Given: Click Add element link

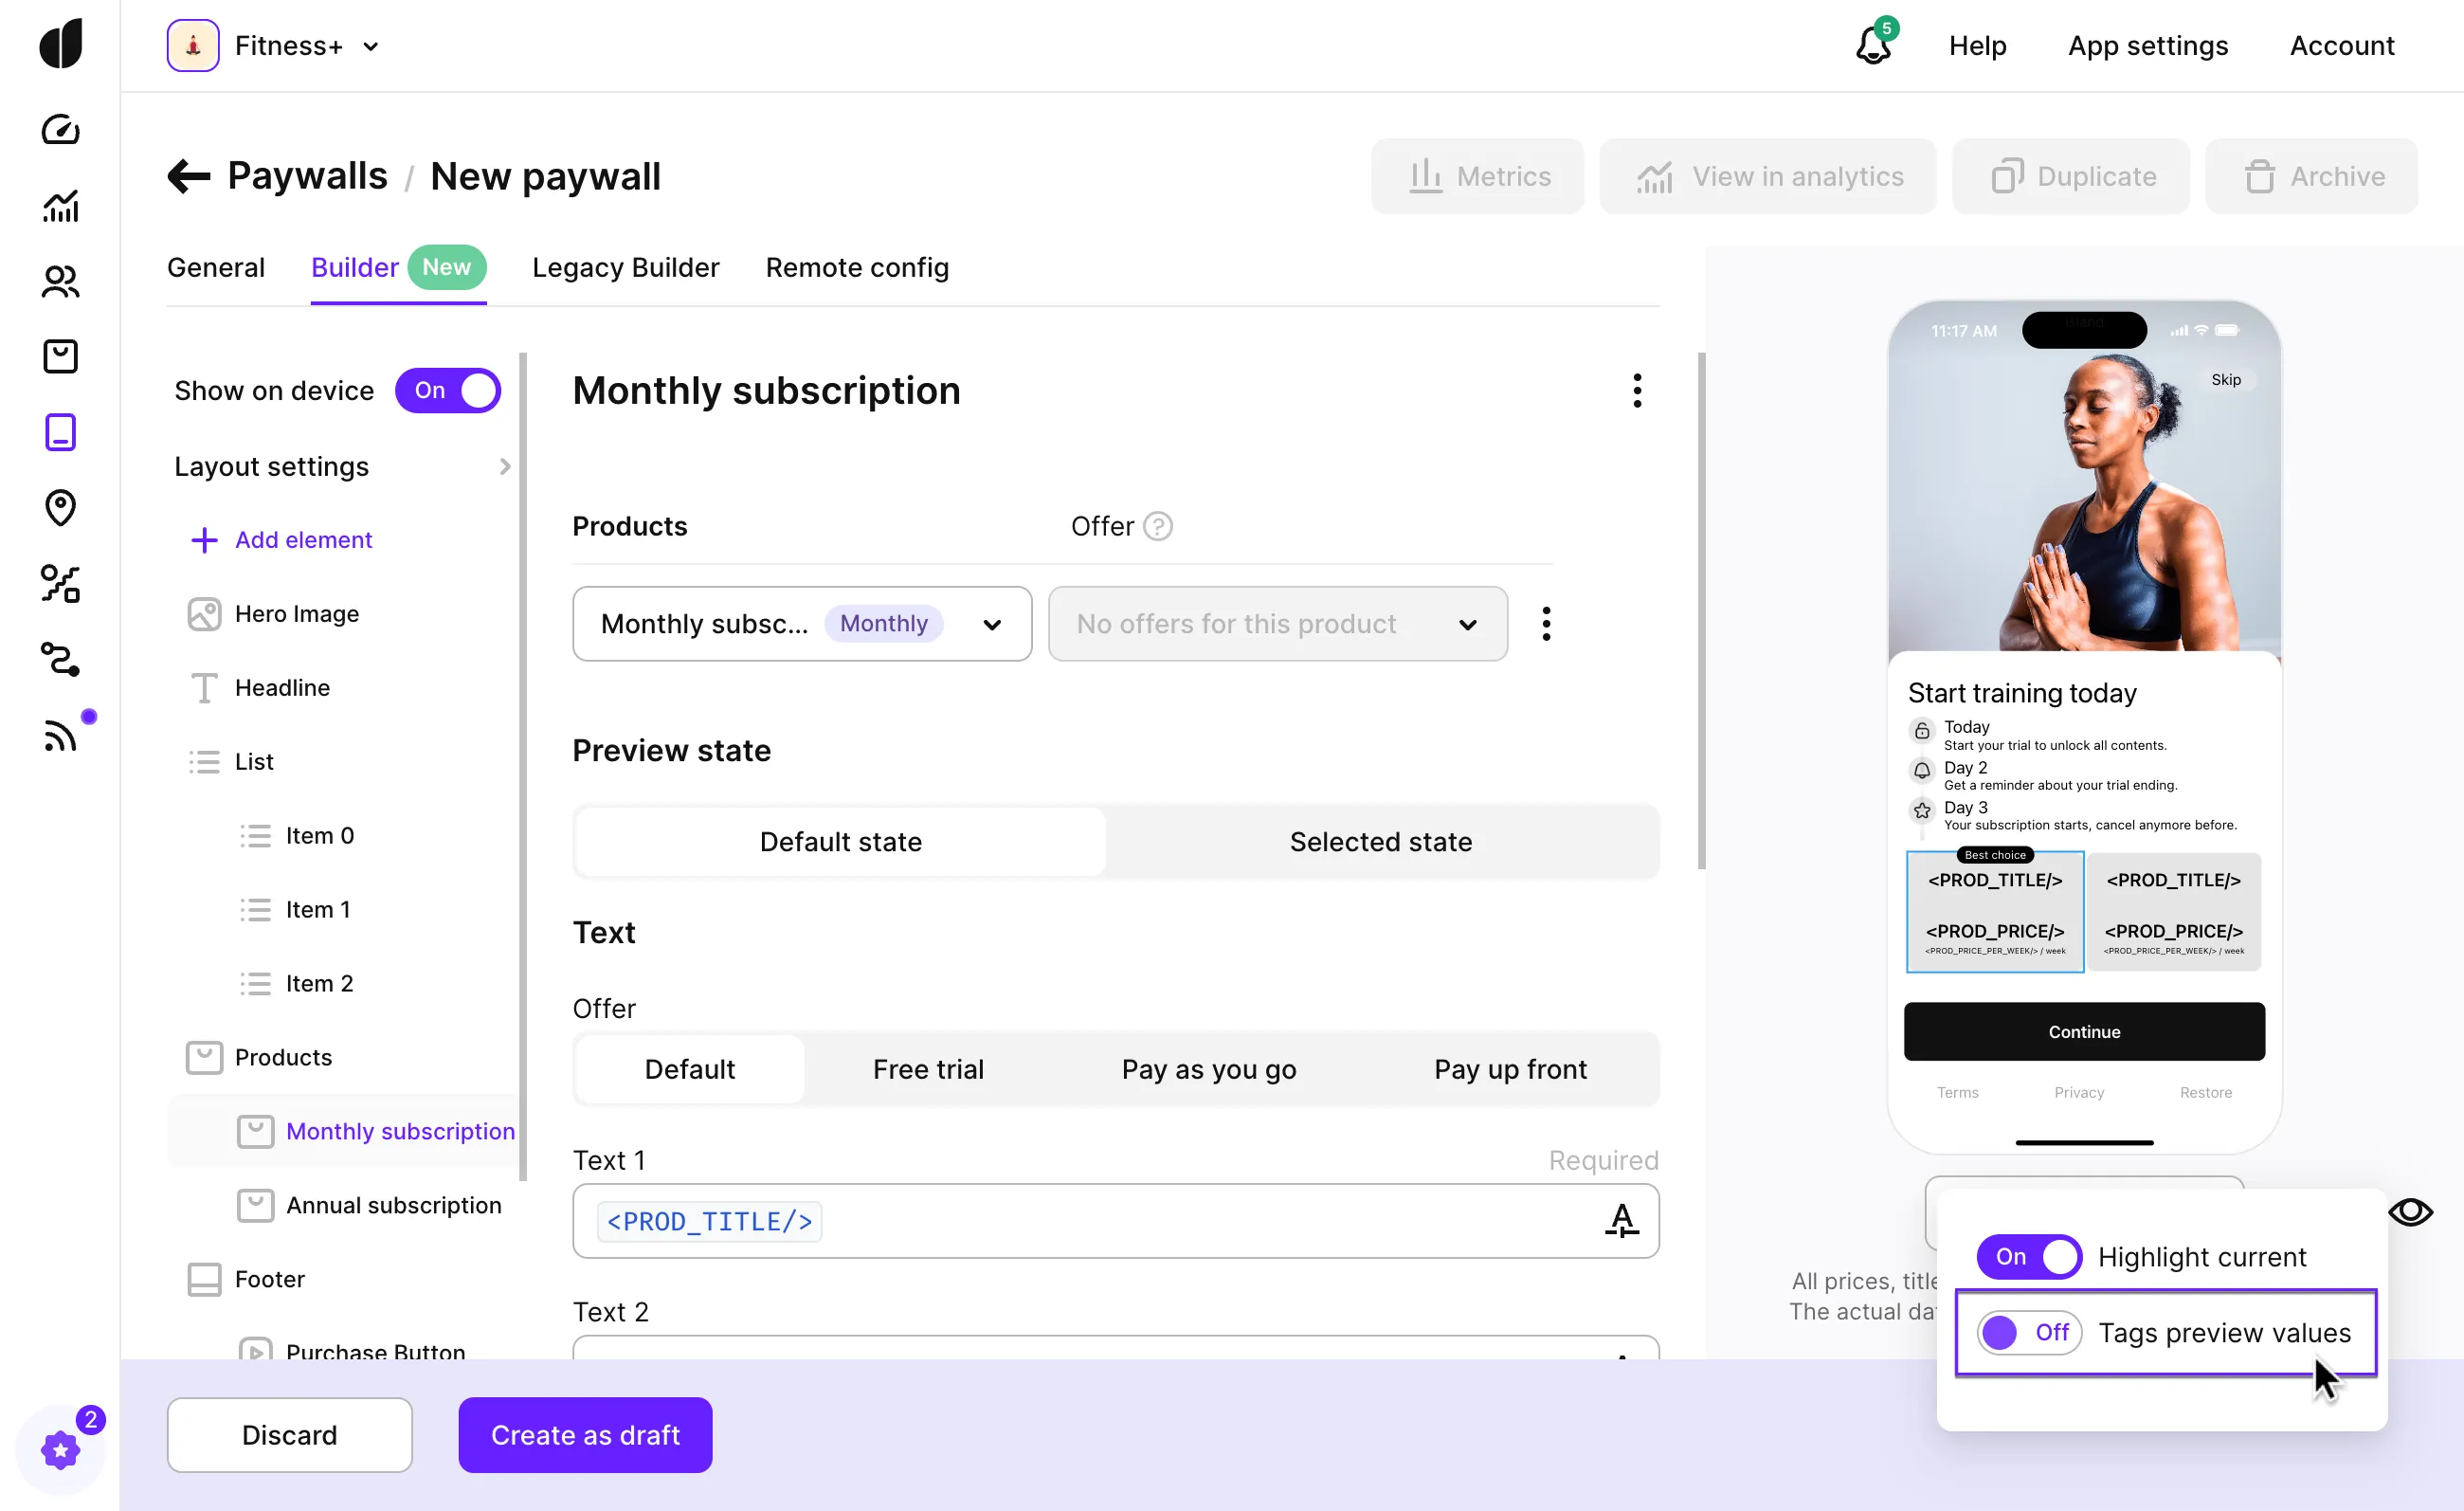Looking at the screenshot, I should 302,540.
